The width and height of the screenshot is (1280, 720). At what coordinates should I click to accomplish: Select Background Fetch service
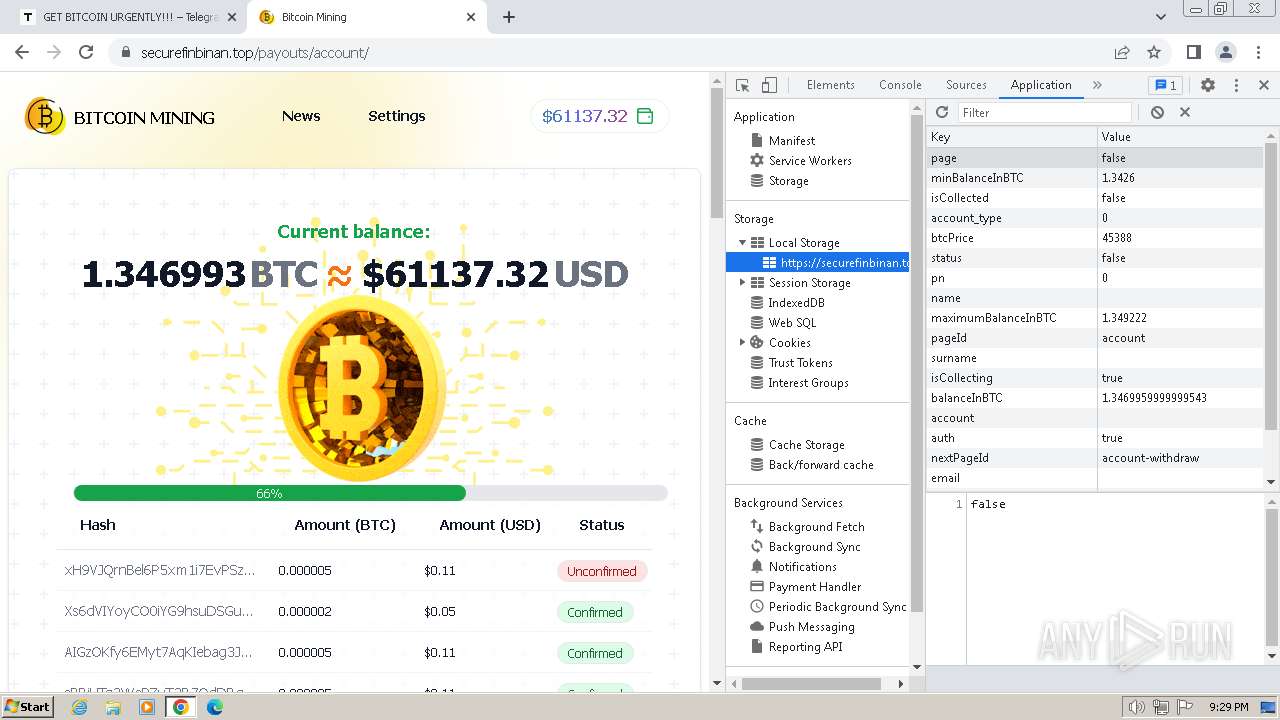pyautogui.click(x=816, y=527)
